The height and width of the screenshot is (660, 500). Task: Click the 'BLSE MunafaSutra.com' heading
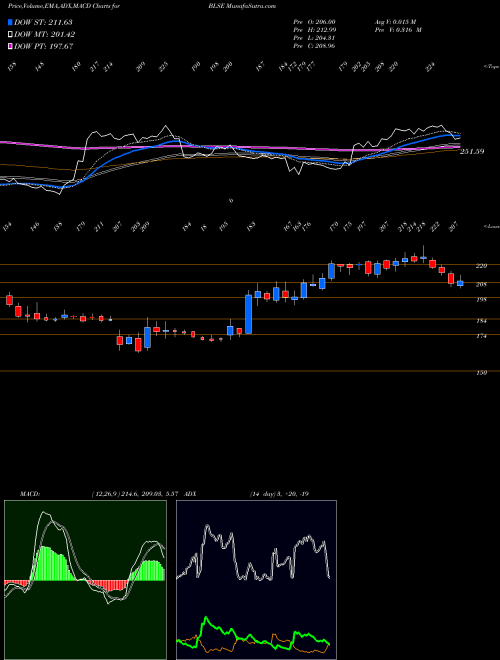pos(242,6)
